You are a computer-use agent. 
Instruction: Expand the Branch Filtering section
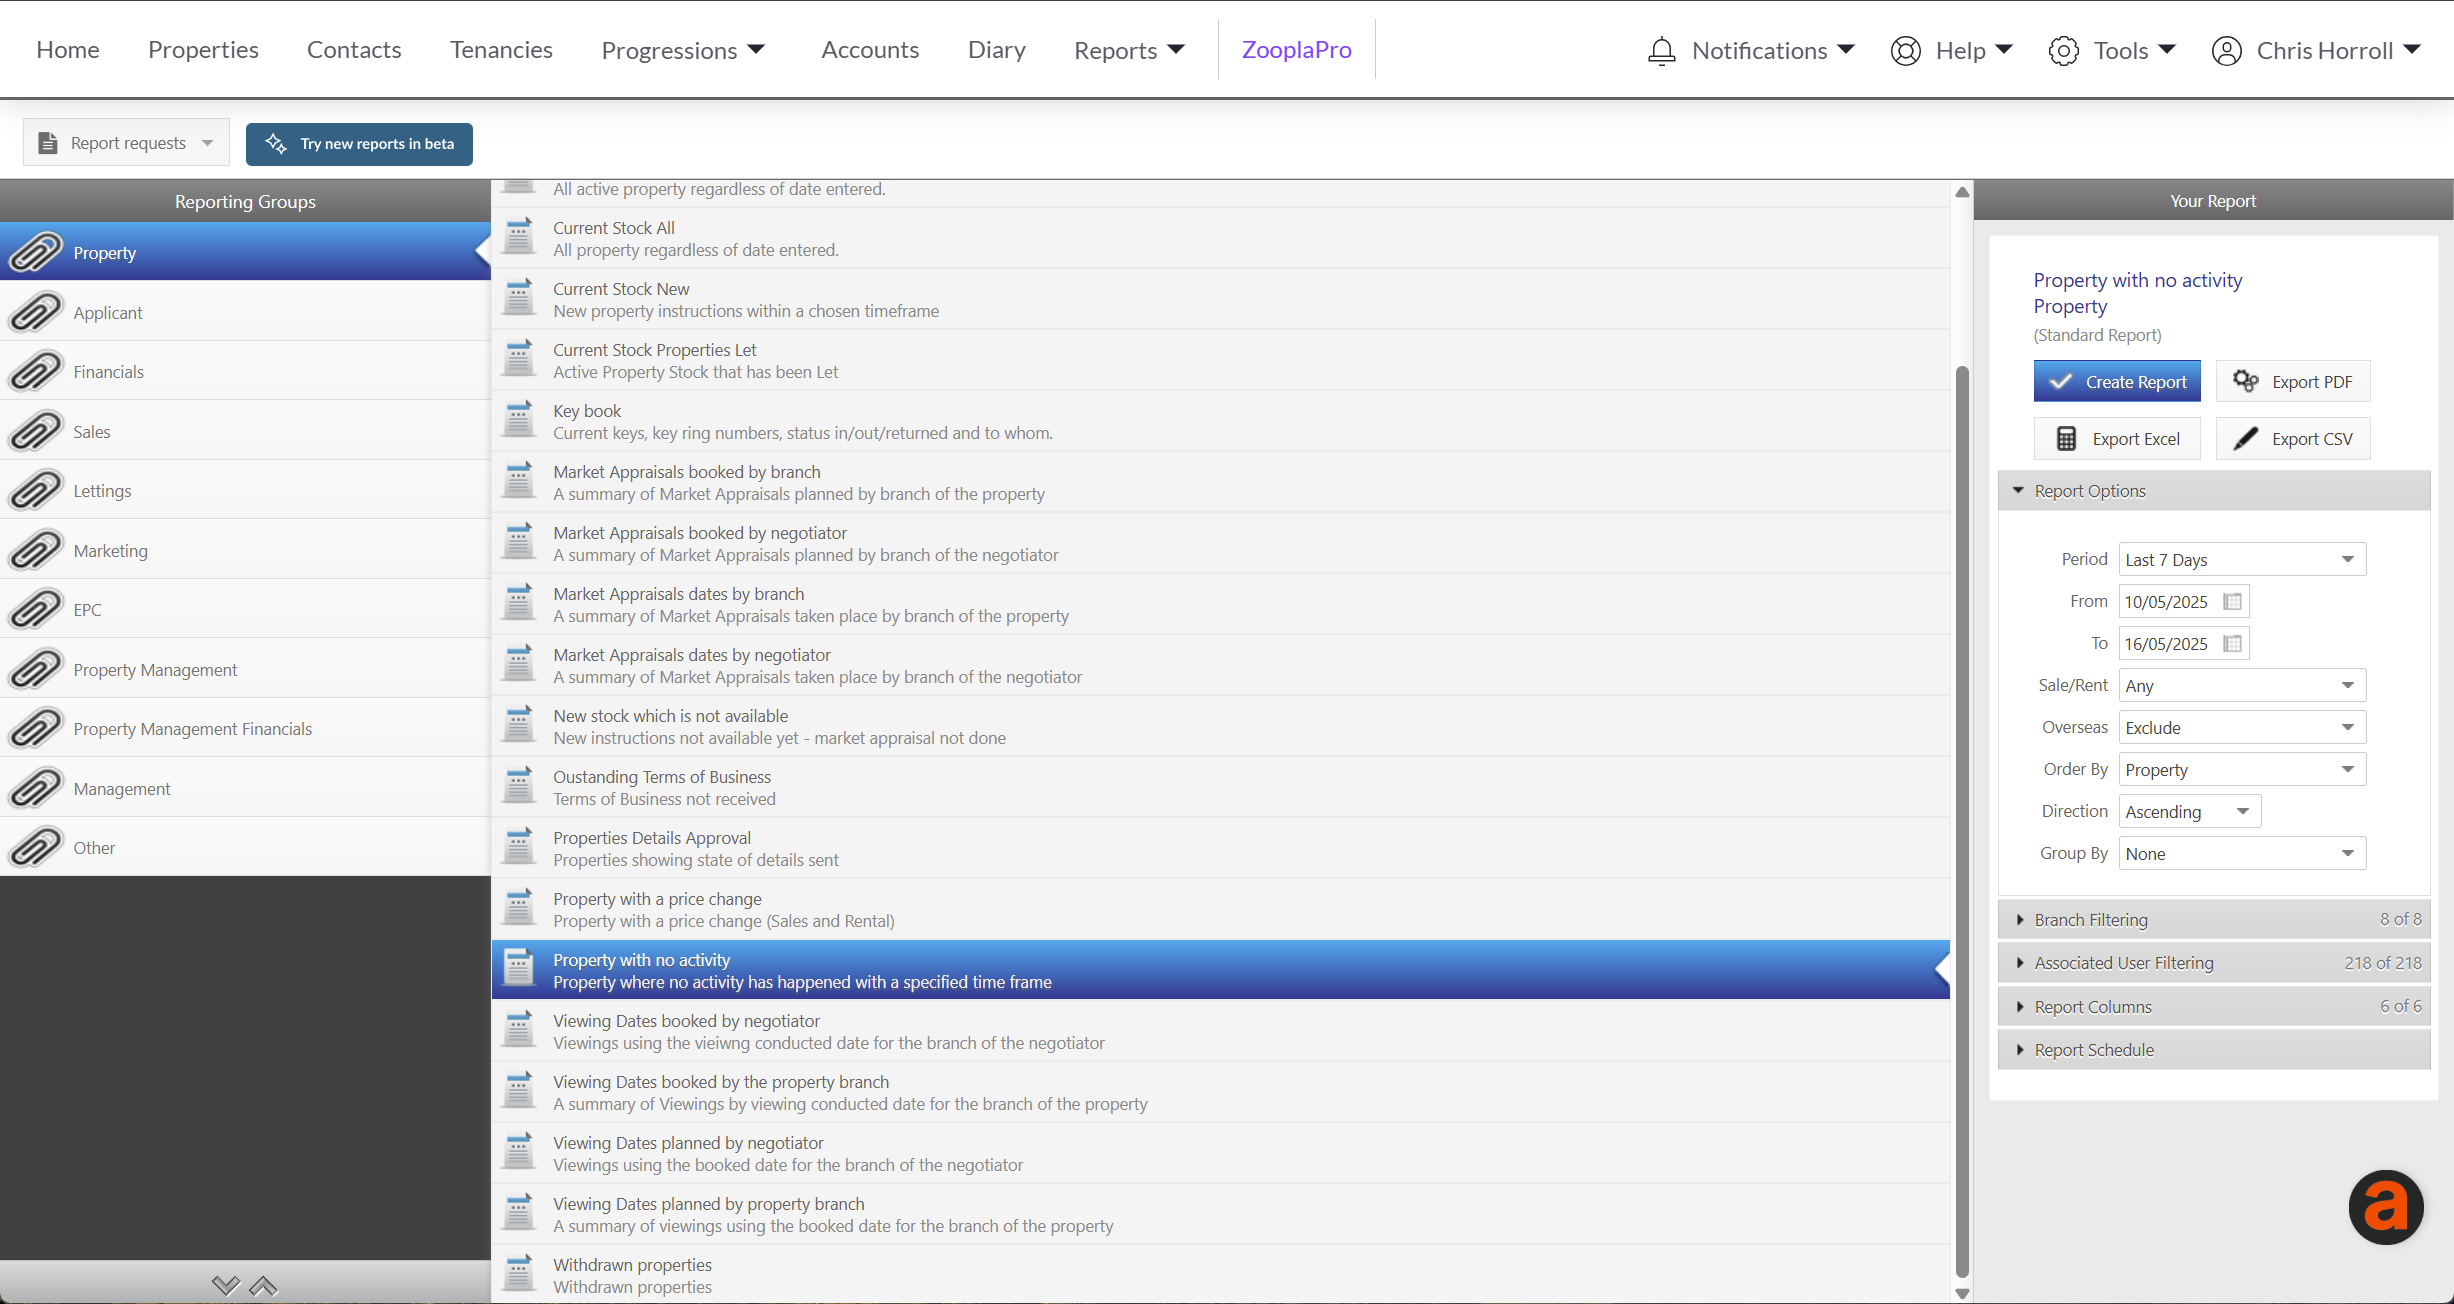2213,919
